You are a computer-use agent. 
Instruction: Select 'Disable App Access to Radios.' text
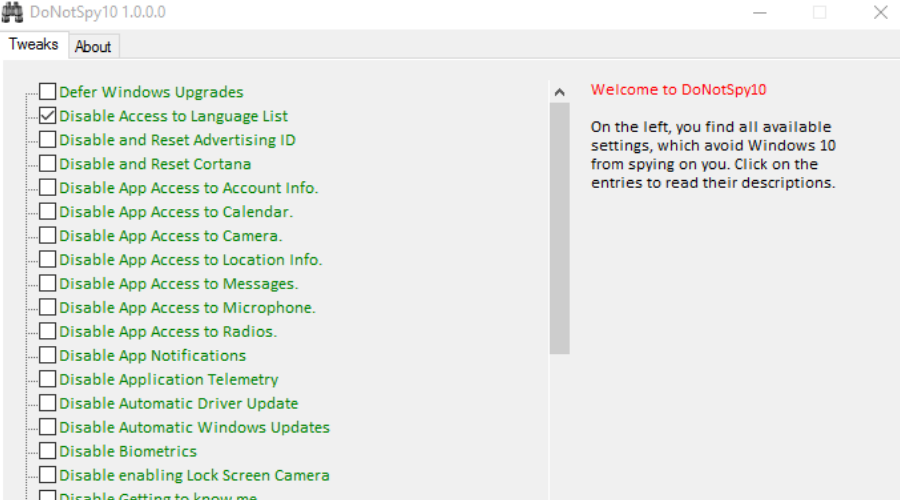tap(168, 332)
